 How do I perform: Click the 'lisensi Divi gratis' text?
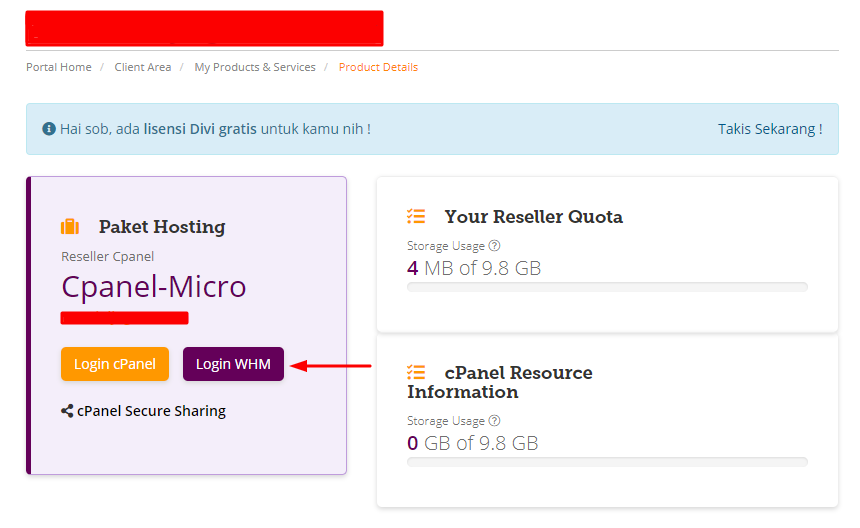(x=200, y=129)
